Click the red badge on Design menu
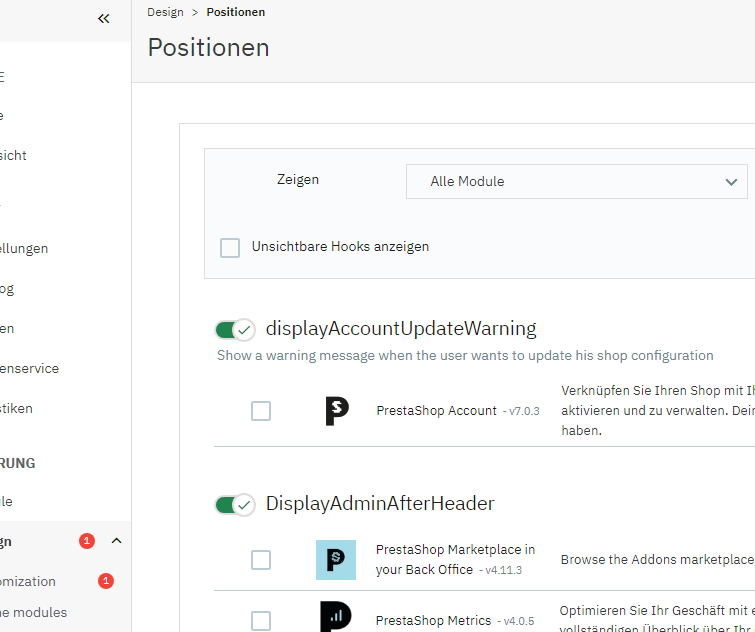 [x=87, y=541]
